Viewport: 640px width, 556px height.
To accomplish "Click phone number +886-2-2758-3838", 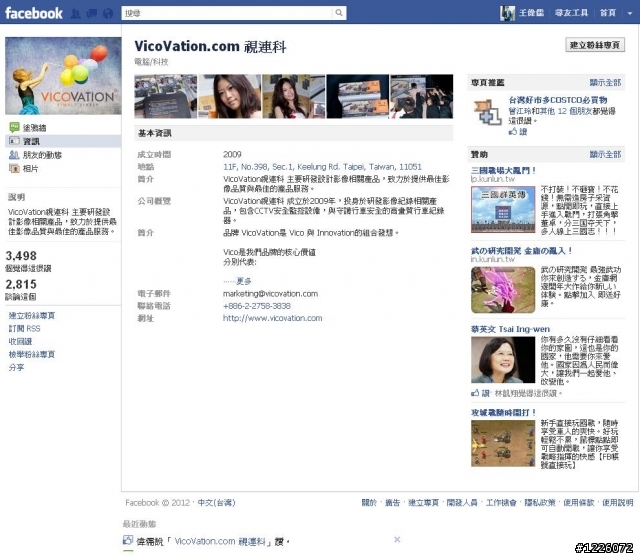I will [x=257, y=306].
